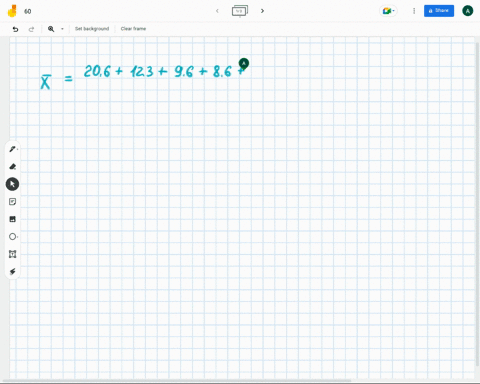Screen dimensions: 480x384
Task: Add a text box
Action: [13, 254]
